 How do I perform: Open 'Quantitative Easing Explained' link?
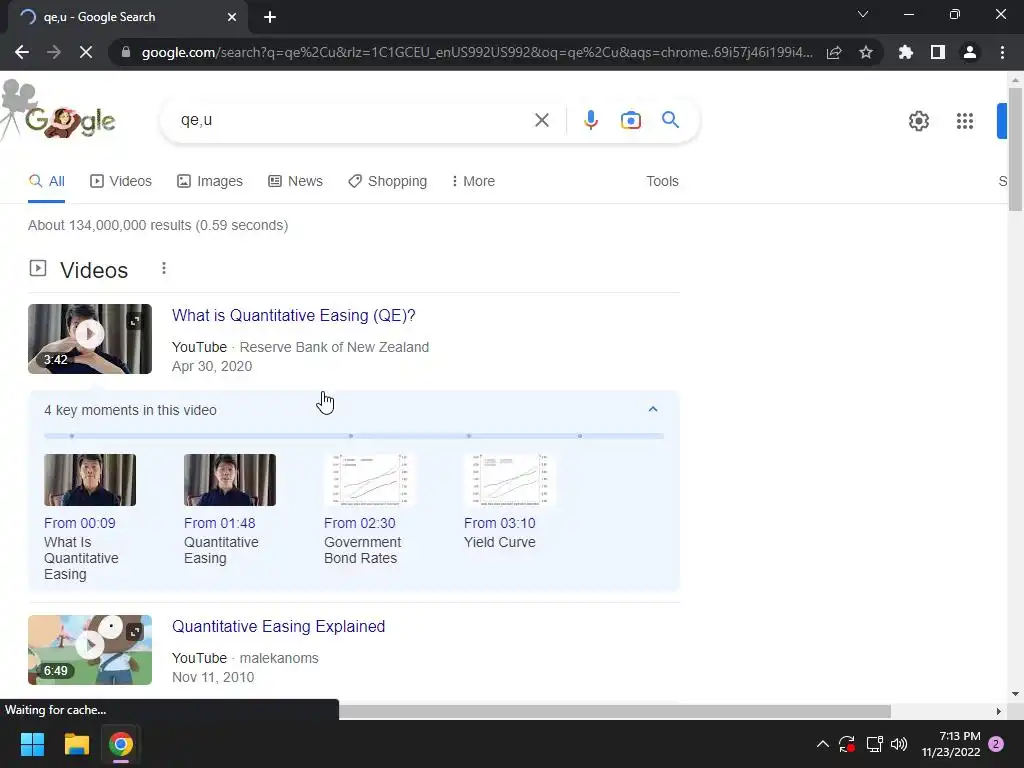(278, 626)
